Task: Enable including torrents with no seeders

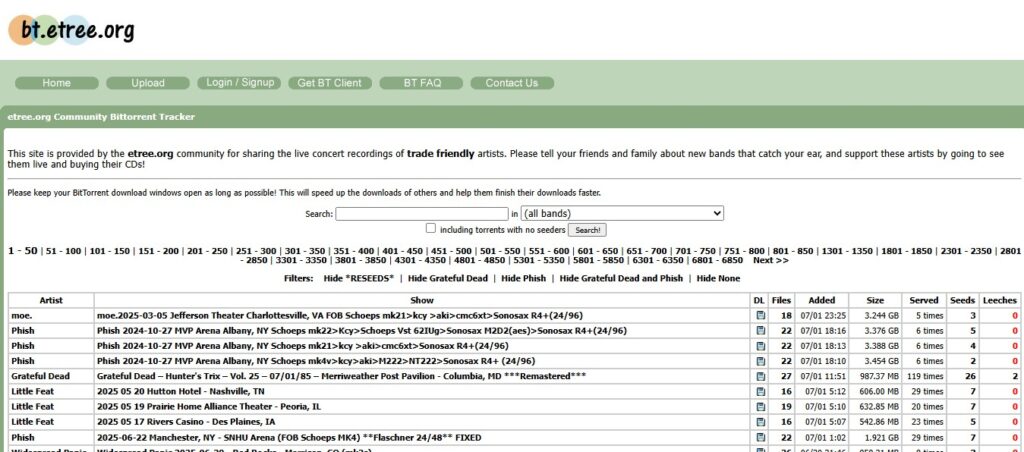Action: [x=430, y=228]
